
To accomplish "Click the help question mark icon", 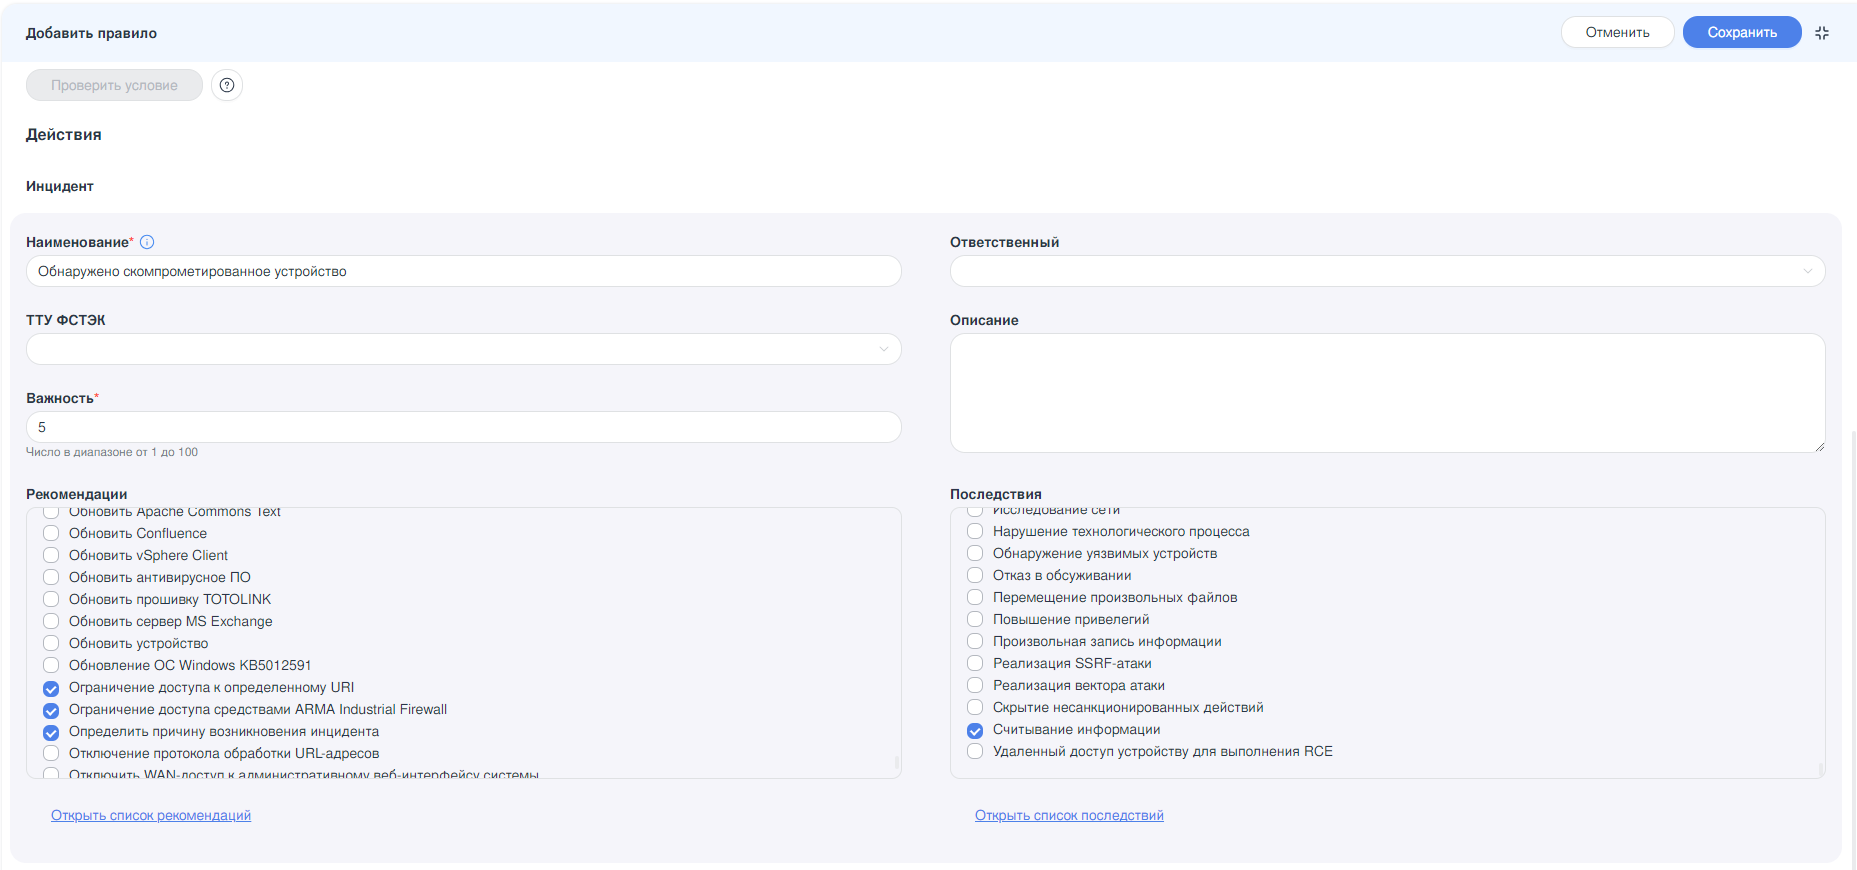I will point(227,85).
